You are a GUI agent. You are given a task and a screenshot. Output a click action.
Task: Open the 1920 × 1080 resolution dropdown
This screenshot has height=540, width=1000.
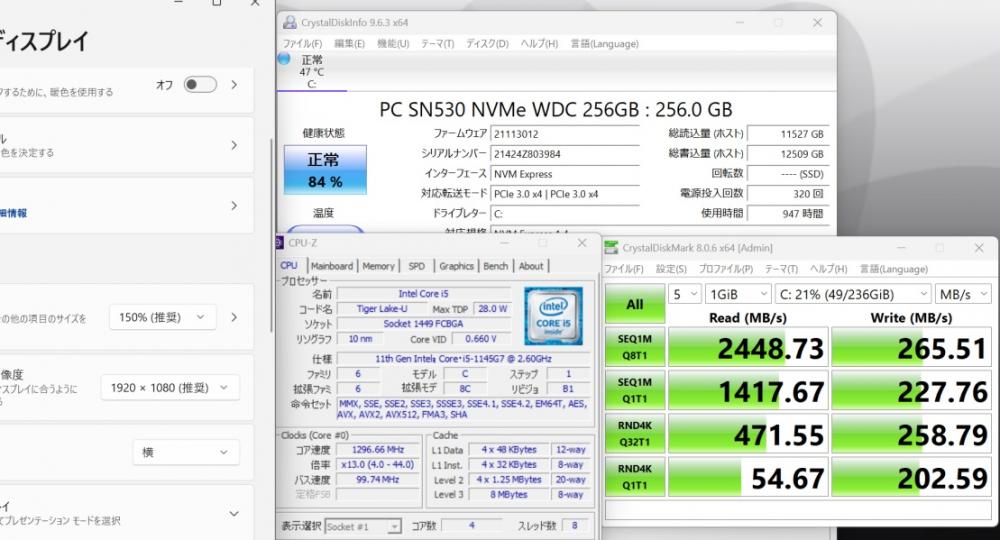pos(170,388)
